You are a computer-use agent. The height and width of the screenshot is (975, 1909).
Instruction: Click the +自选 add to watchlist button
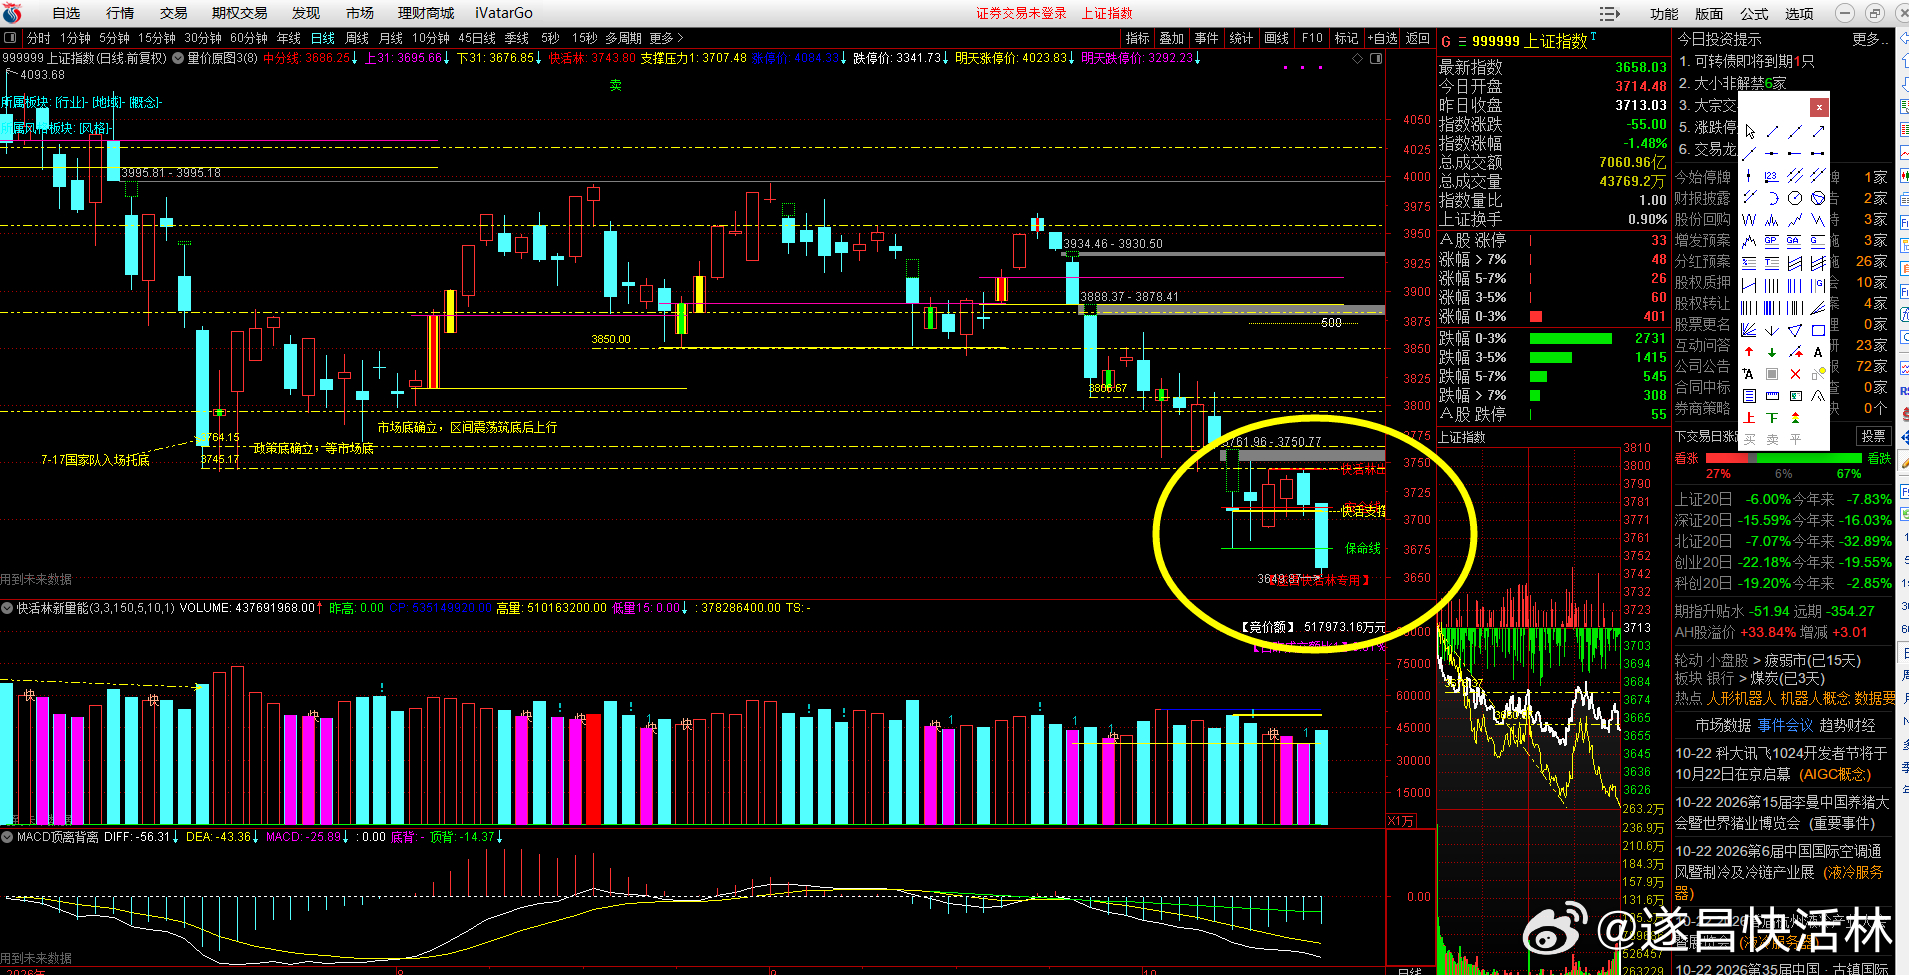point(1383,38)
